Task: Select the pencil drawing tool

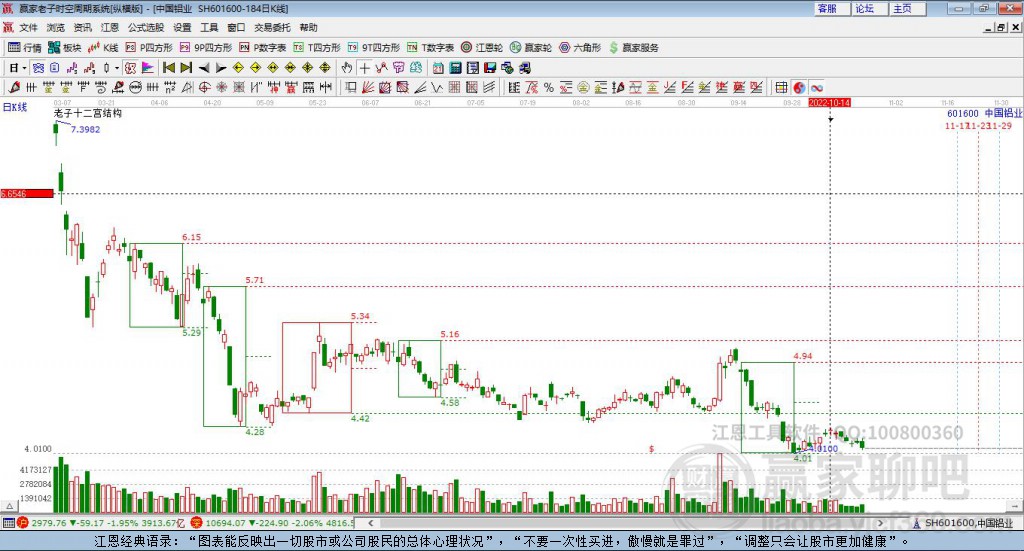Action: 14,87
